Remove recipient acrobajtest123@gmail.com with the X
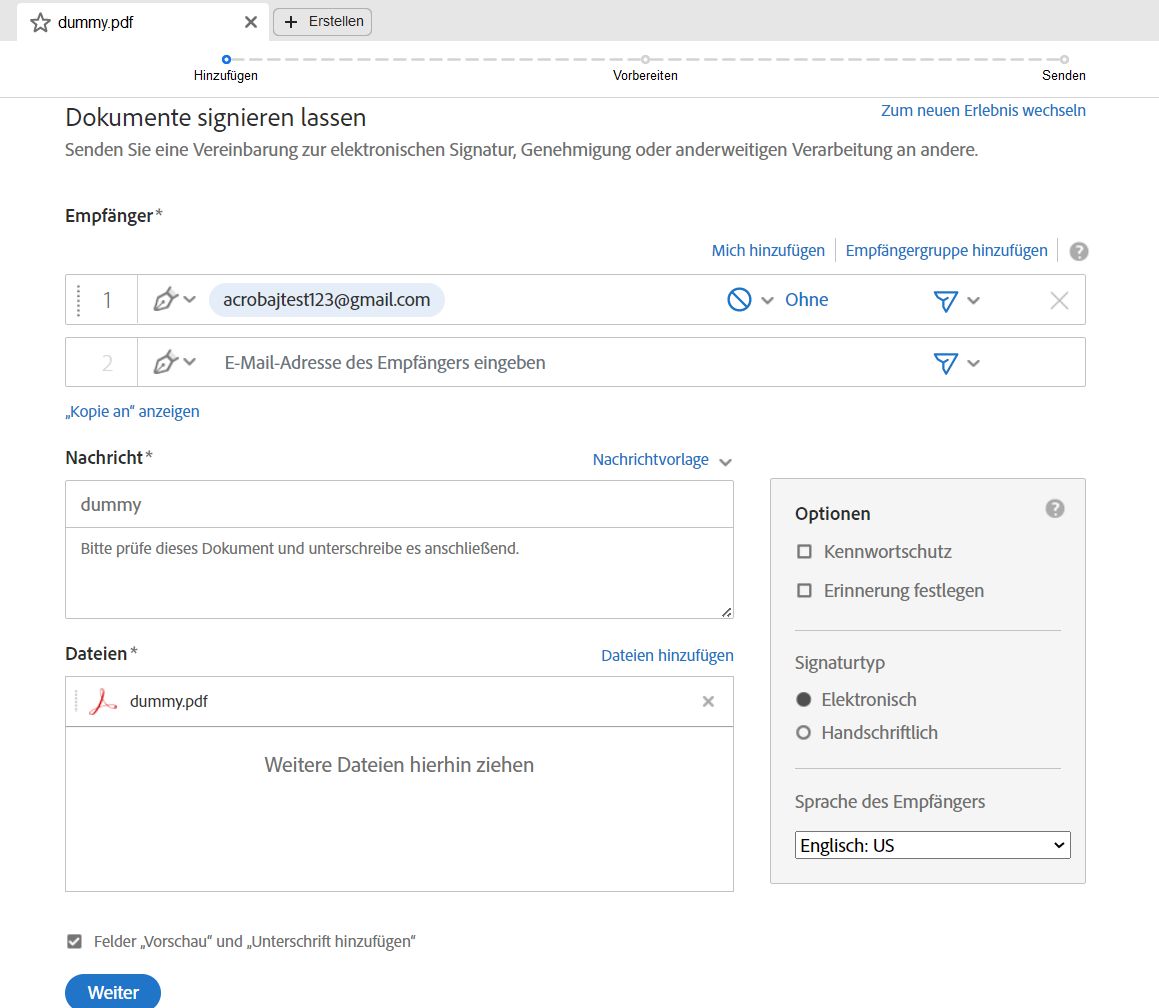The image size is (1159, 1008). (x=1058, y=299)
